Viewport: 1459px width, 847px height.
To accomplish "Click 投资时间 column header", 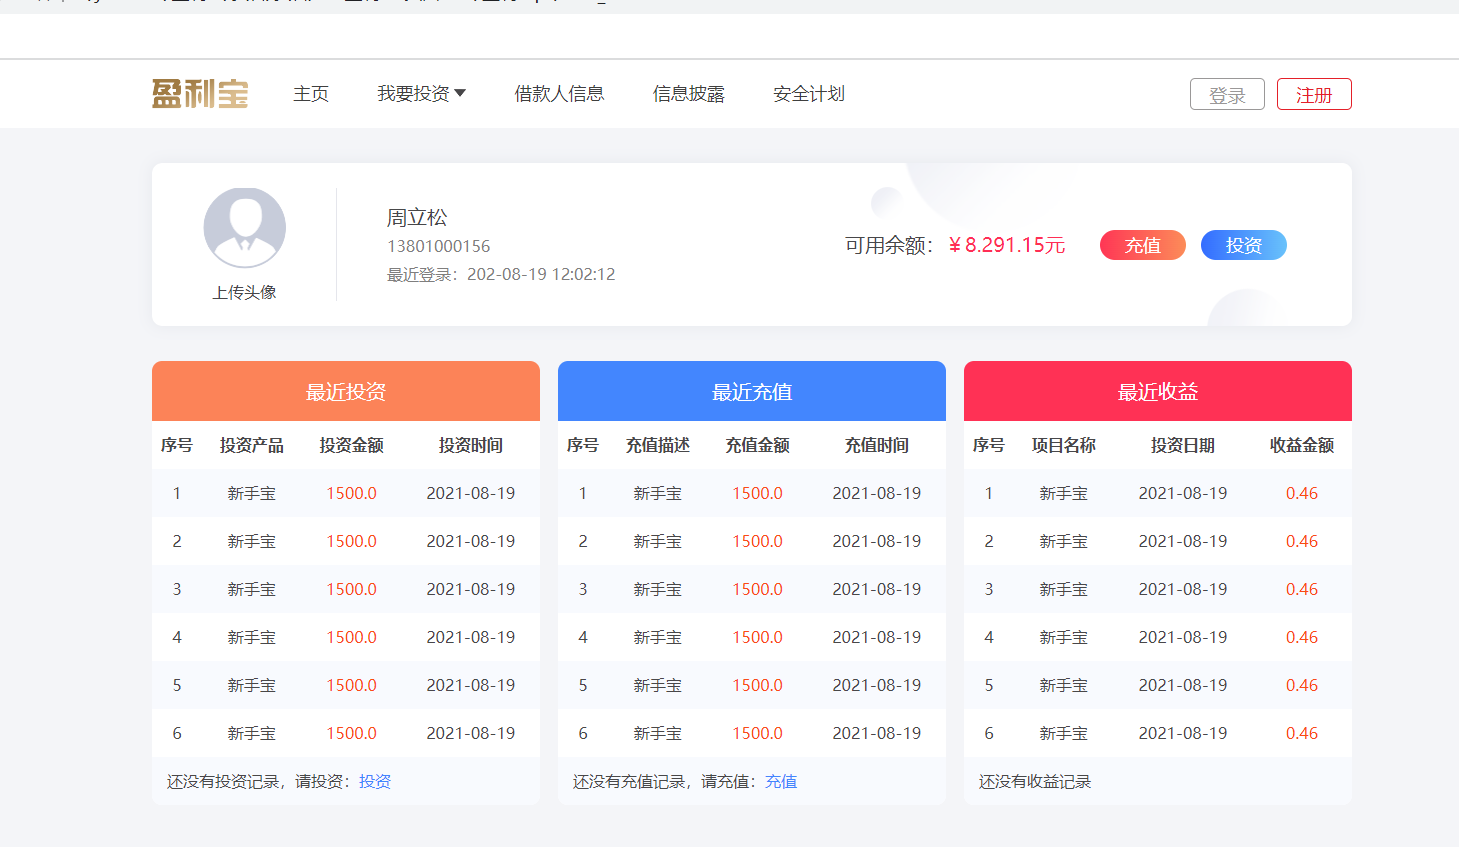I will pyautogui.click(x=471, y=445).
